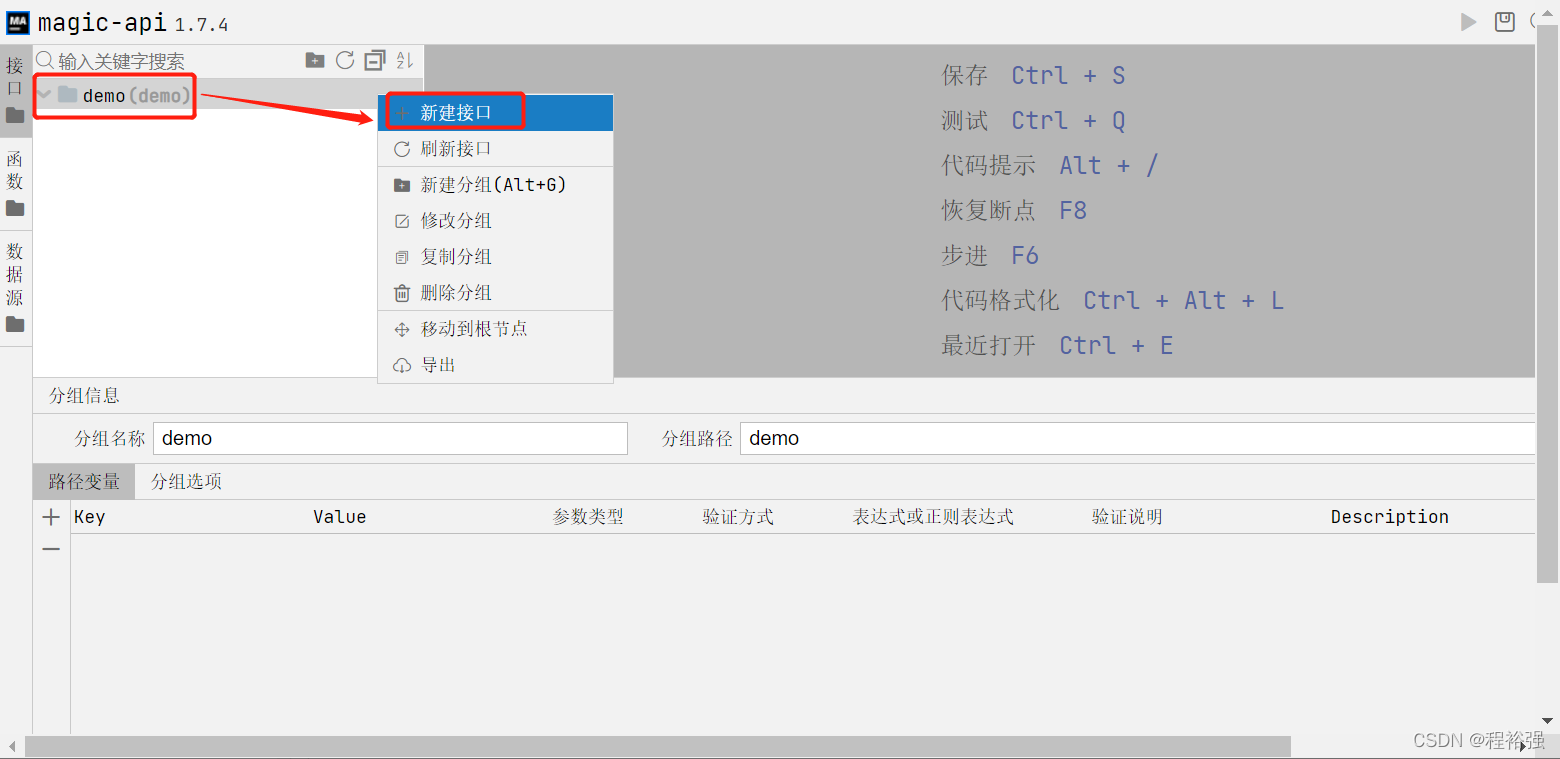Click the 代码提示 Alt + / hint
Image resolution: width=1560 pixels, height=759 pixels.
click(1049, 166)
